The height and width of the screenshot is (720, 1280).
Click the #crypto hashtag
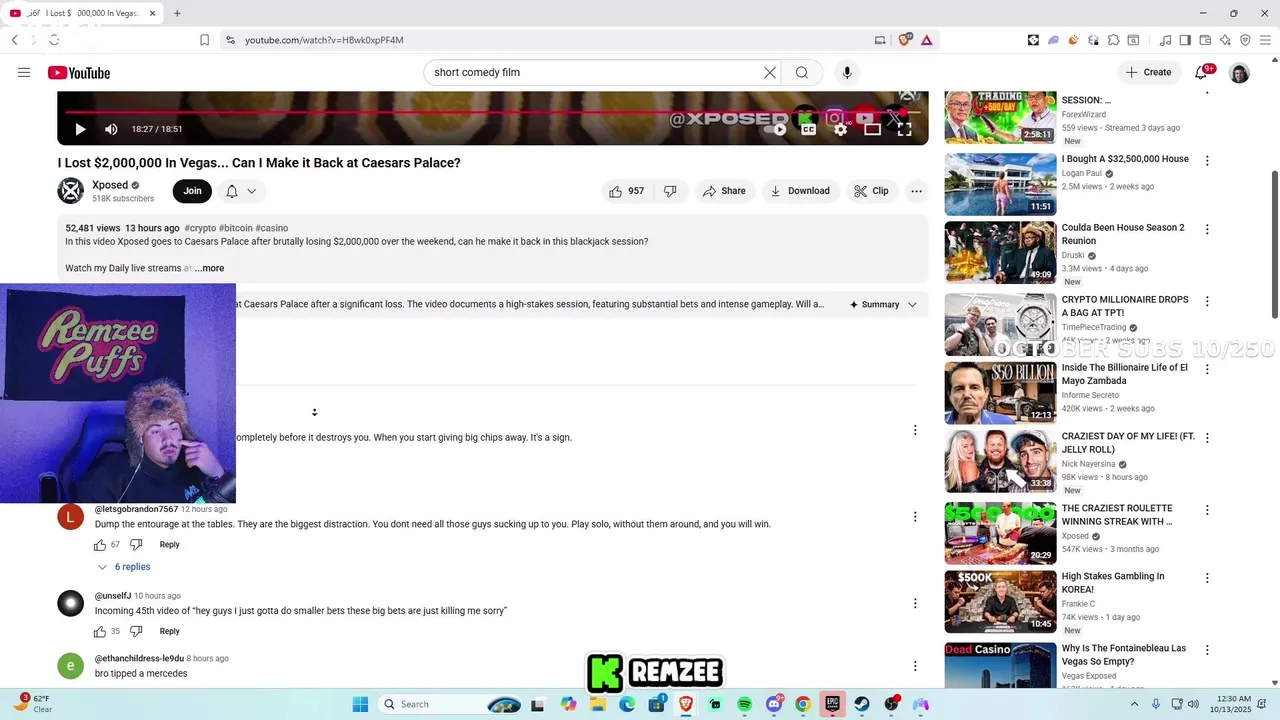click(x=200, y=228)
